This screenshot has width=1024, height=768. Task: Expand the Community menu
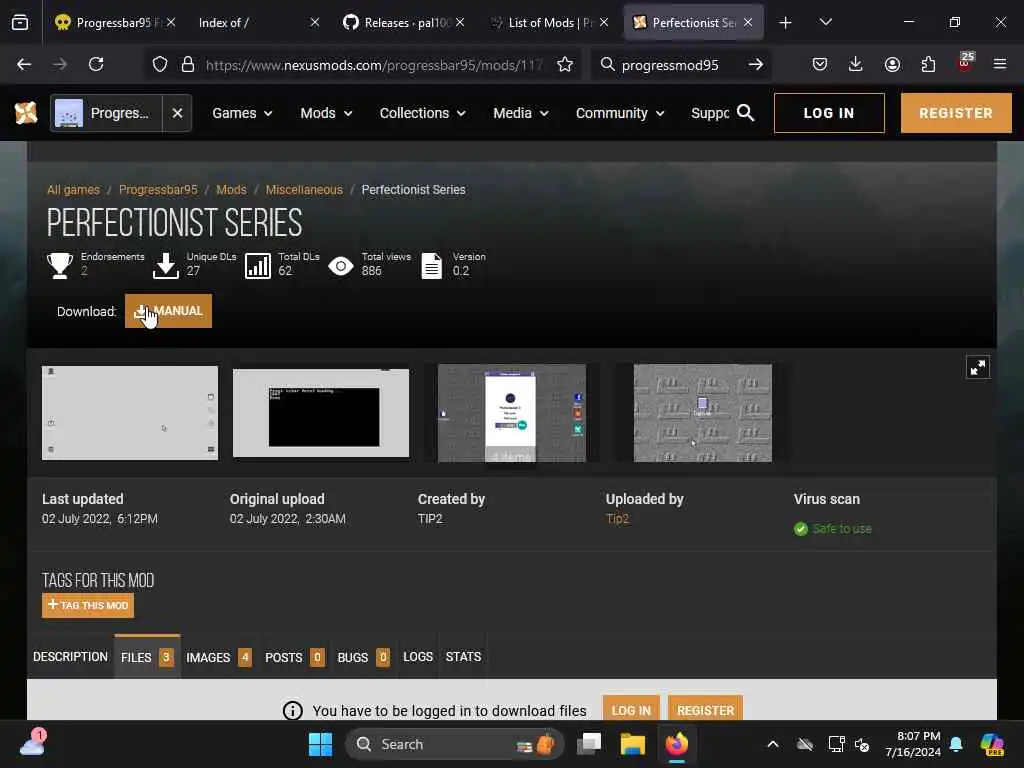click(x=620, y=113)
